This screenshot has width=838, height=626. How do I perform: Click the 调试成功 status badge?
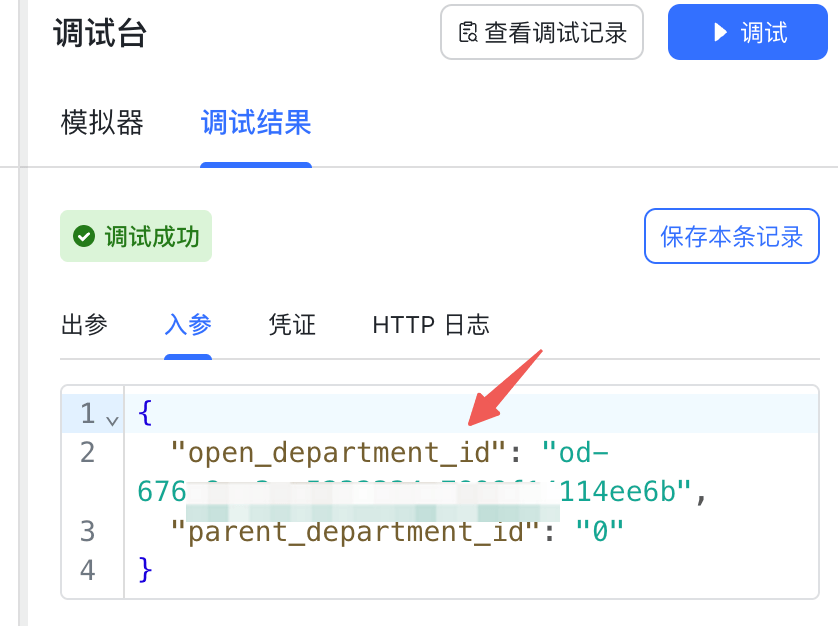[x=136, y=236]
